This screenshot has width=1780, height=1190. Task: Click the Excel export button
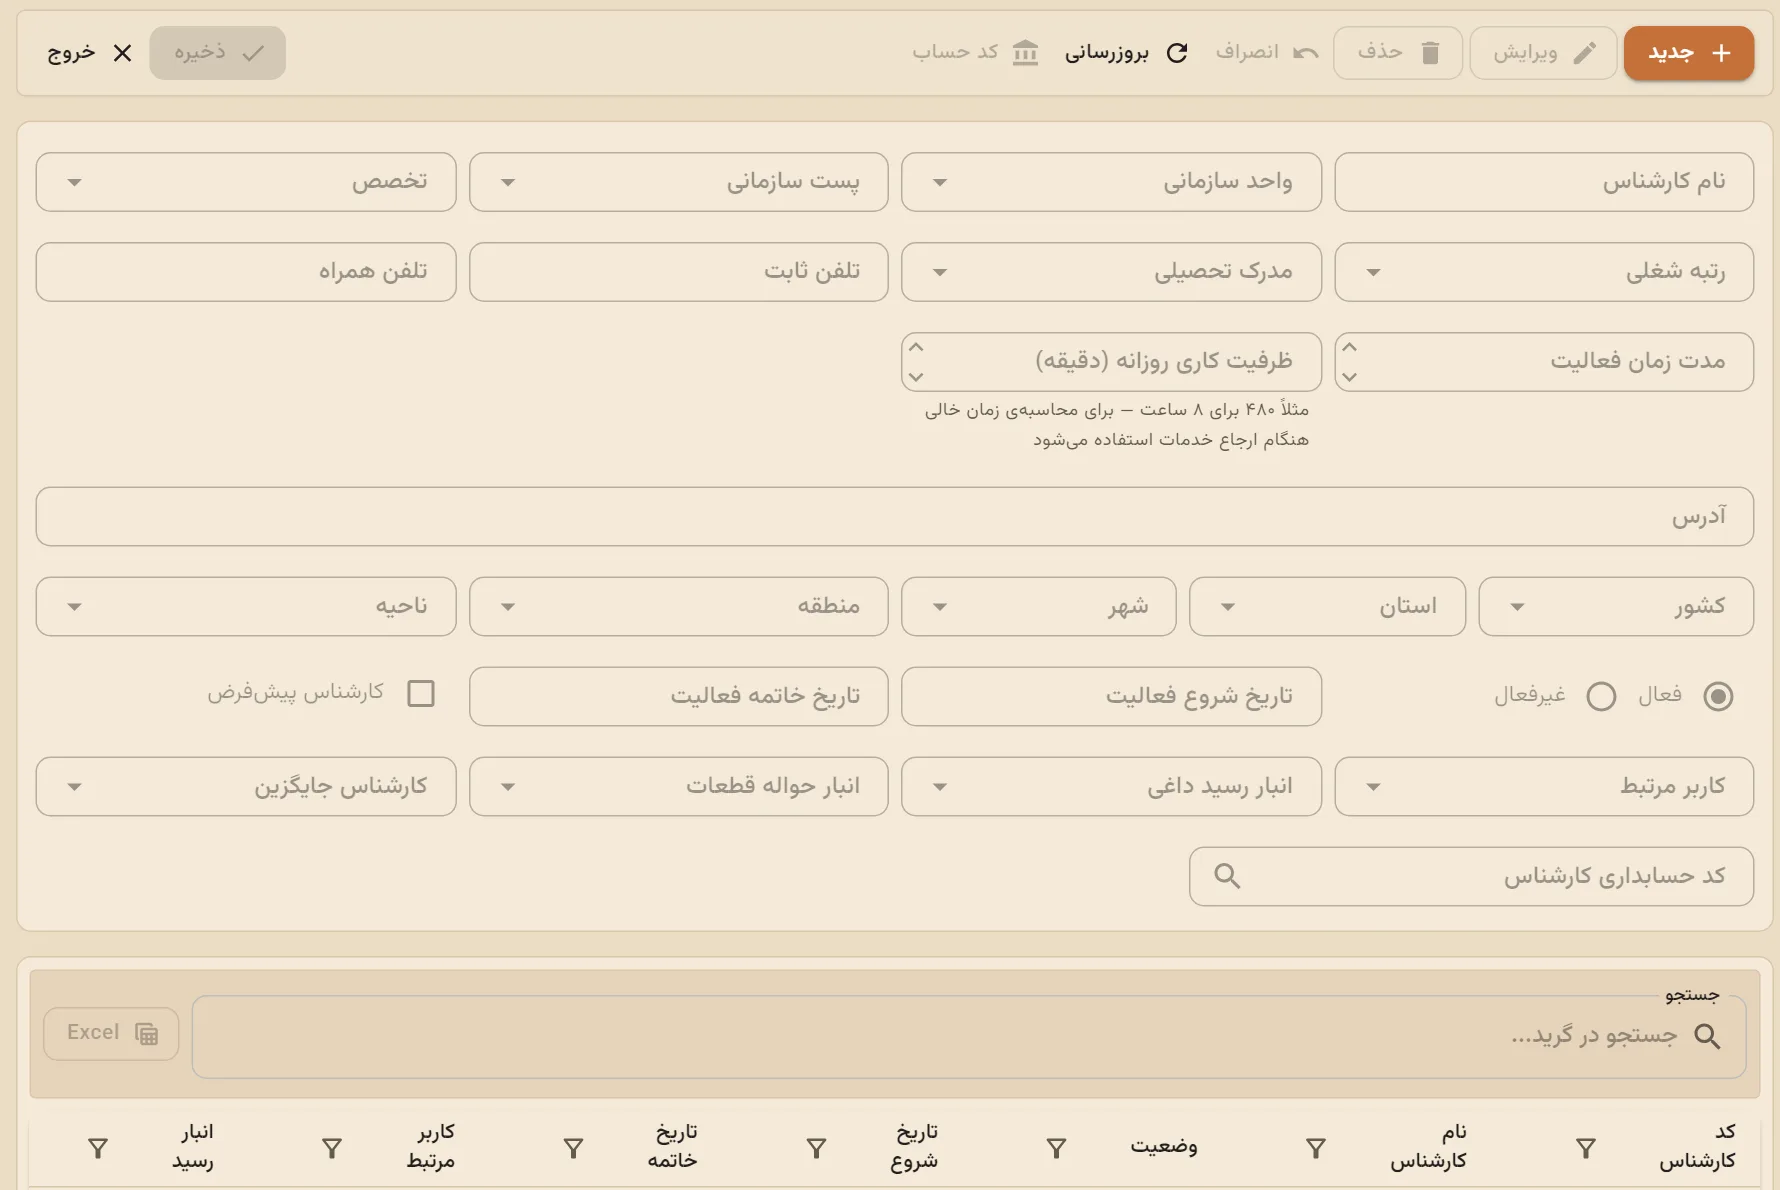[x=111, y=1033]
